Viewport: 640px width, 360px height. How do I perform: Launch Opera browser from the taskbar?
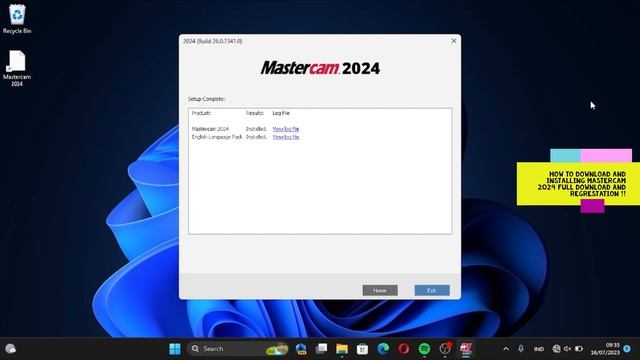pyautogui.click(x=404, y=349)
